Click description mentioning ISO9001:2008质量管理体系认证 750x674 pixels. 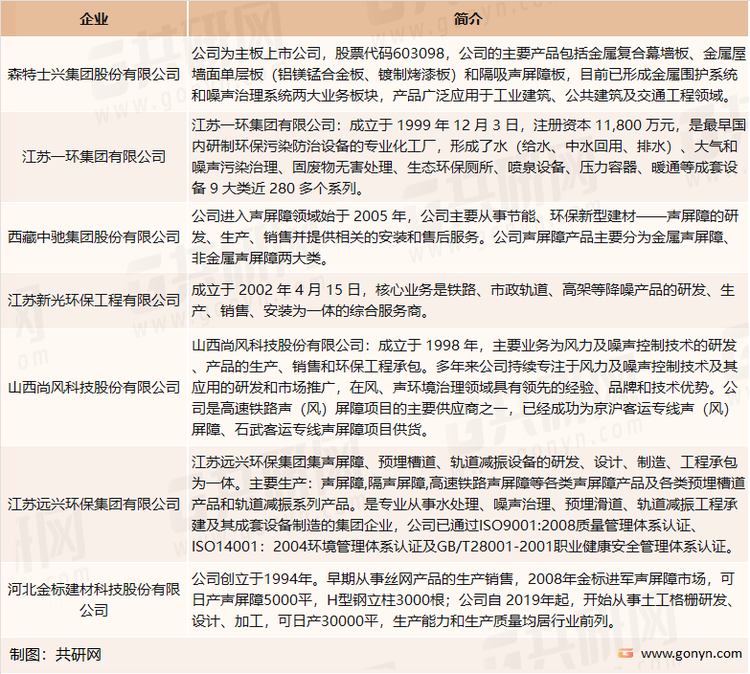click(468, 504)
